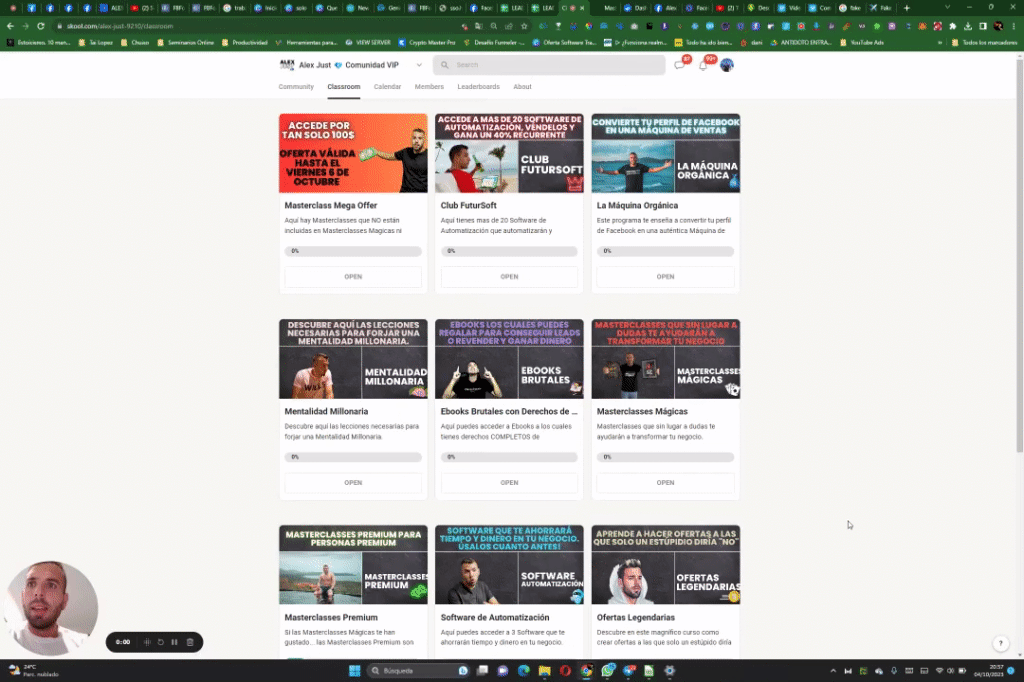The height and width of the screenshot is (682, 1024).
Task: Open the Crypto Master Pro bookmark
Action: [x=426, y=42]
